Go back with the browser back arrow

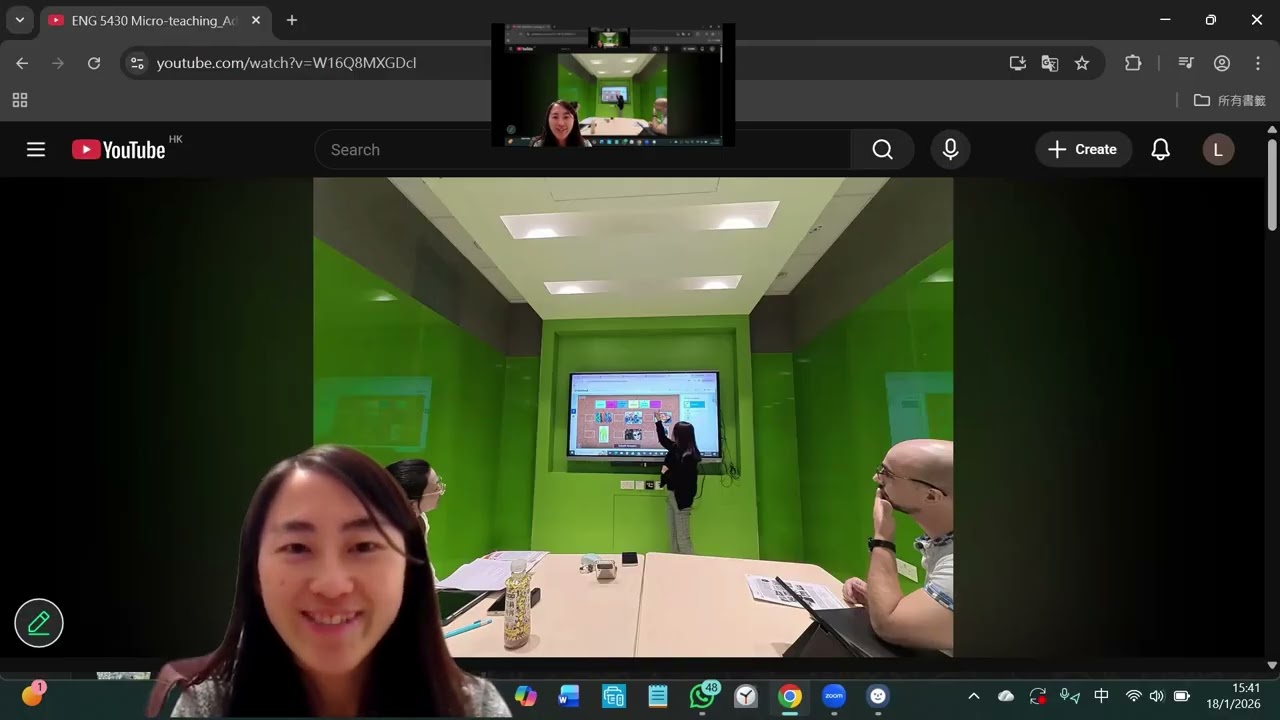point(22,63)
